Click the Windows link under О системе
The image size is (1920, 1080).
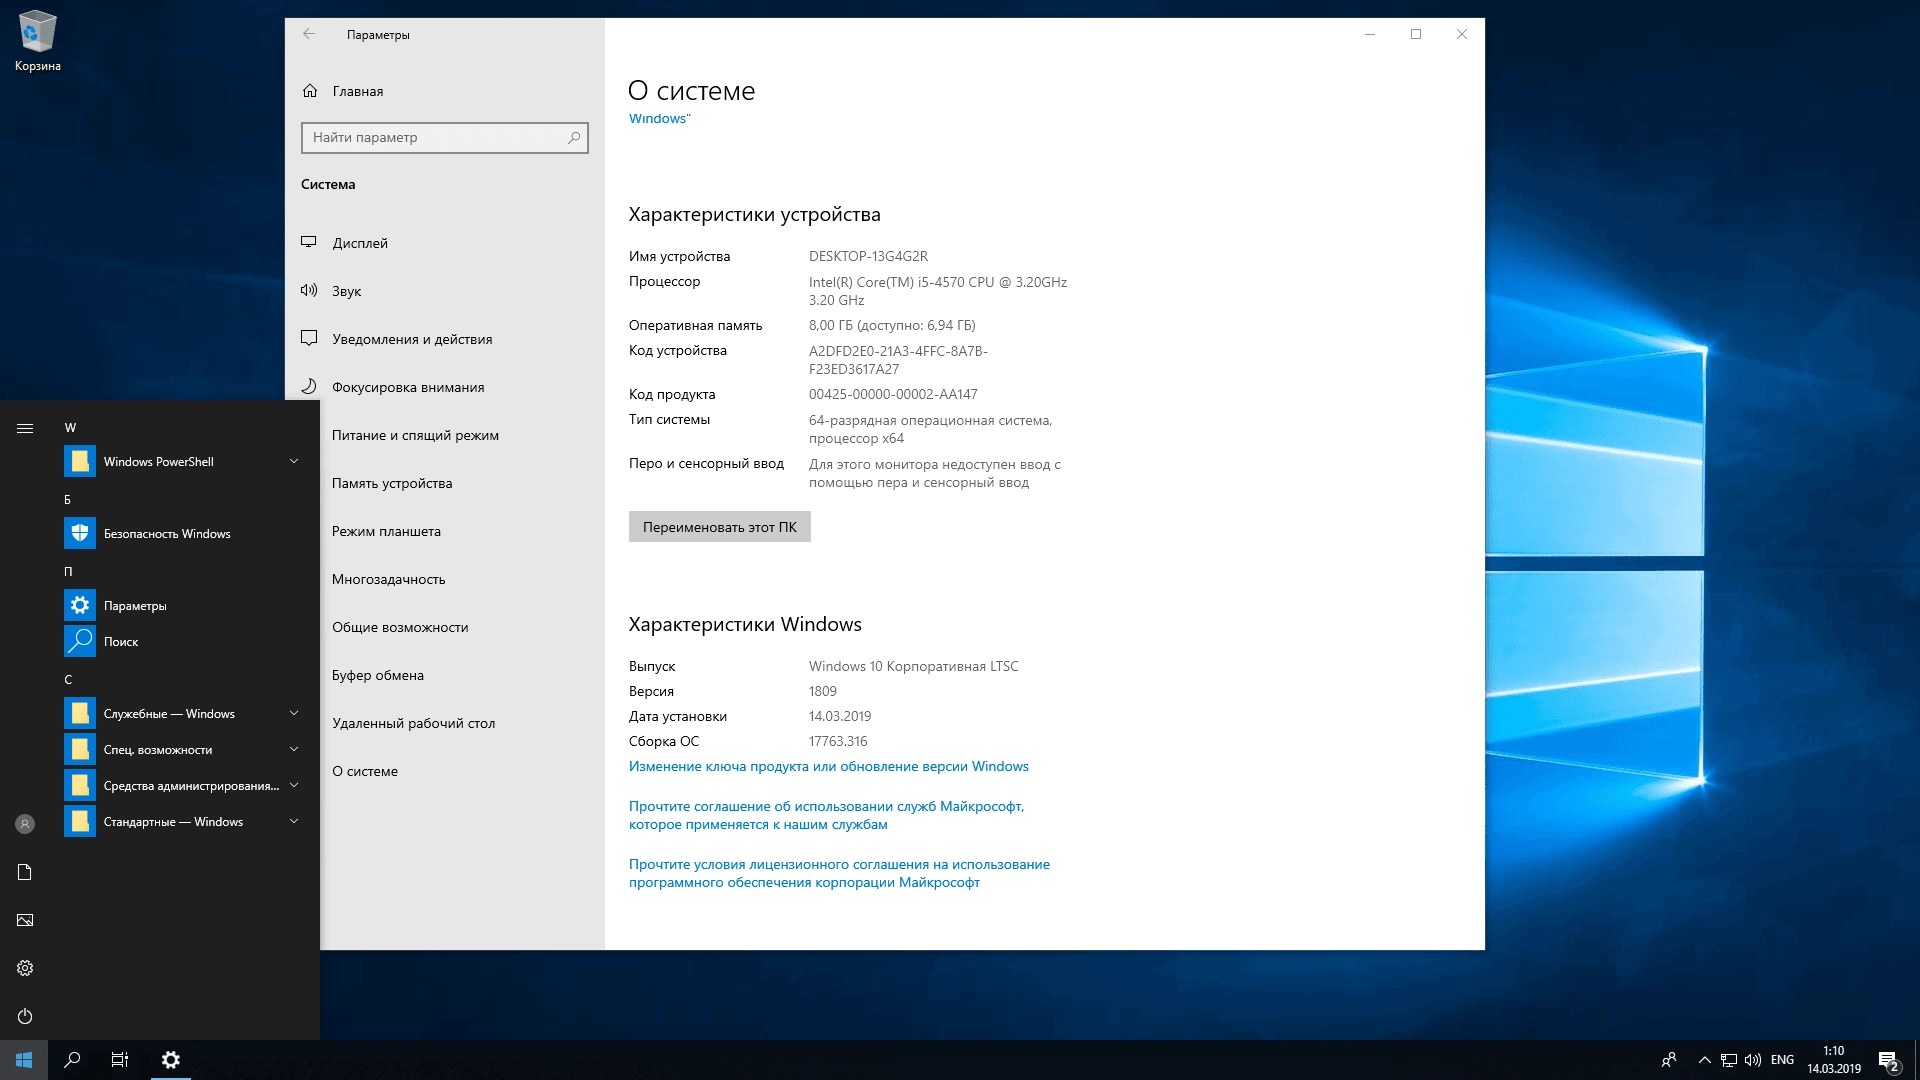coord(659,118)
